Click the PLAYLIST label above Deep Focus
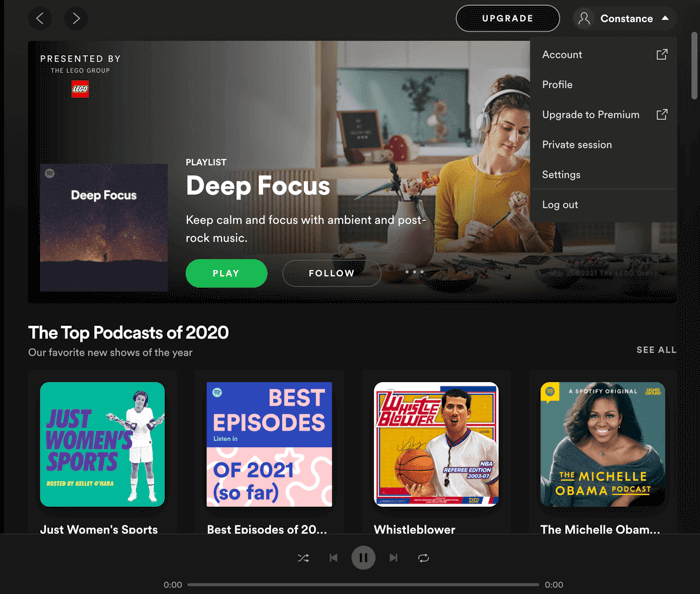Viewport: 700px width, 594px height. click(x=206, y=162)
